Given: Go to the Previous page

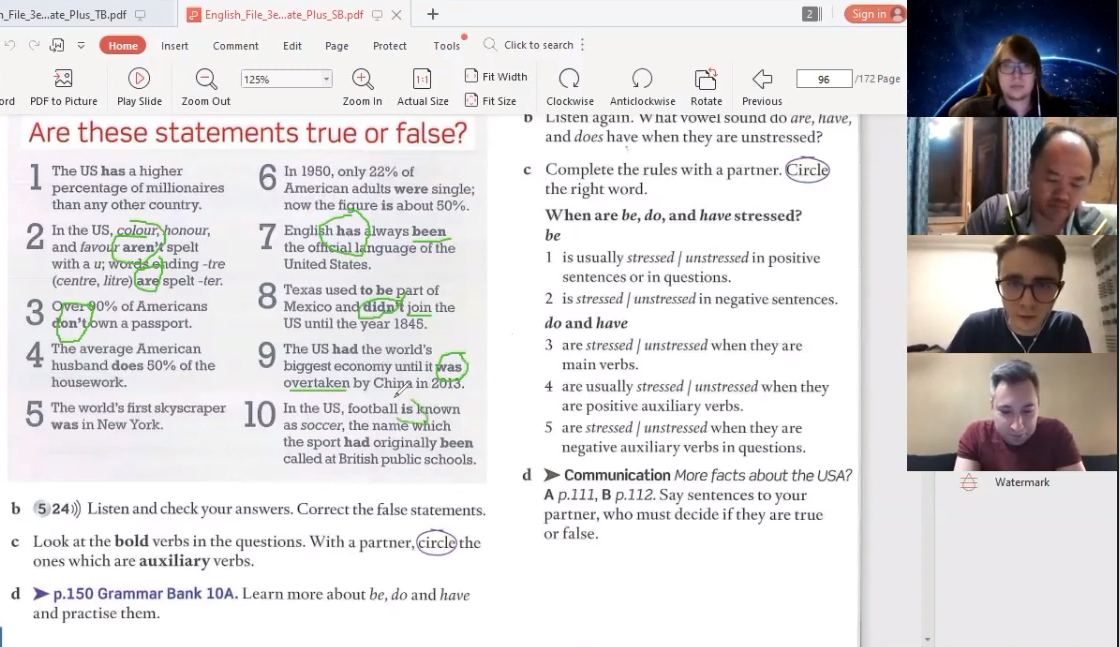Looking at the screenshot, I should (x=762, y=79).
